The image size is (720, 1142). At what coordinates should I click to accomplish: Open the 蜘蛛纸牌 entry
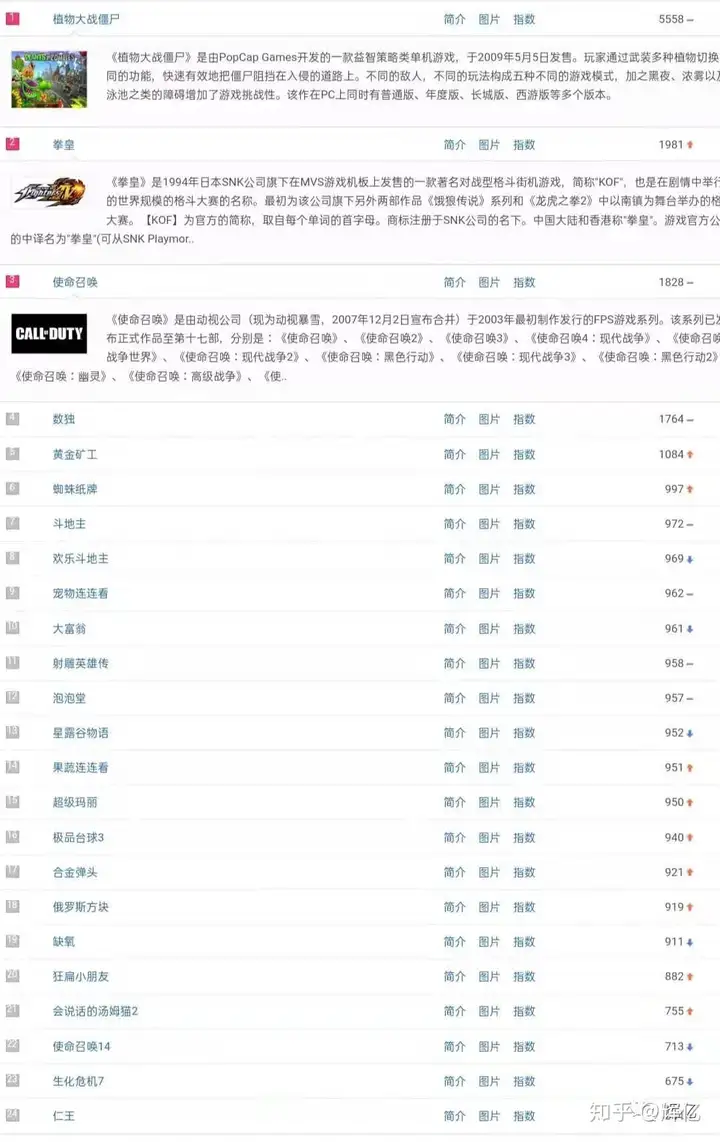(x=75, y=489)
